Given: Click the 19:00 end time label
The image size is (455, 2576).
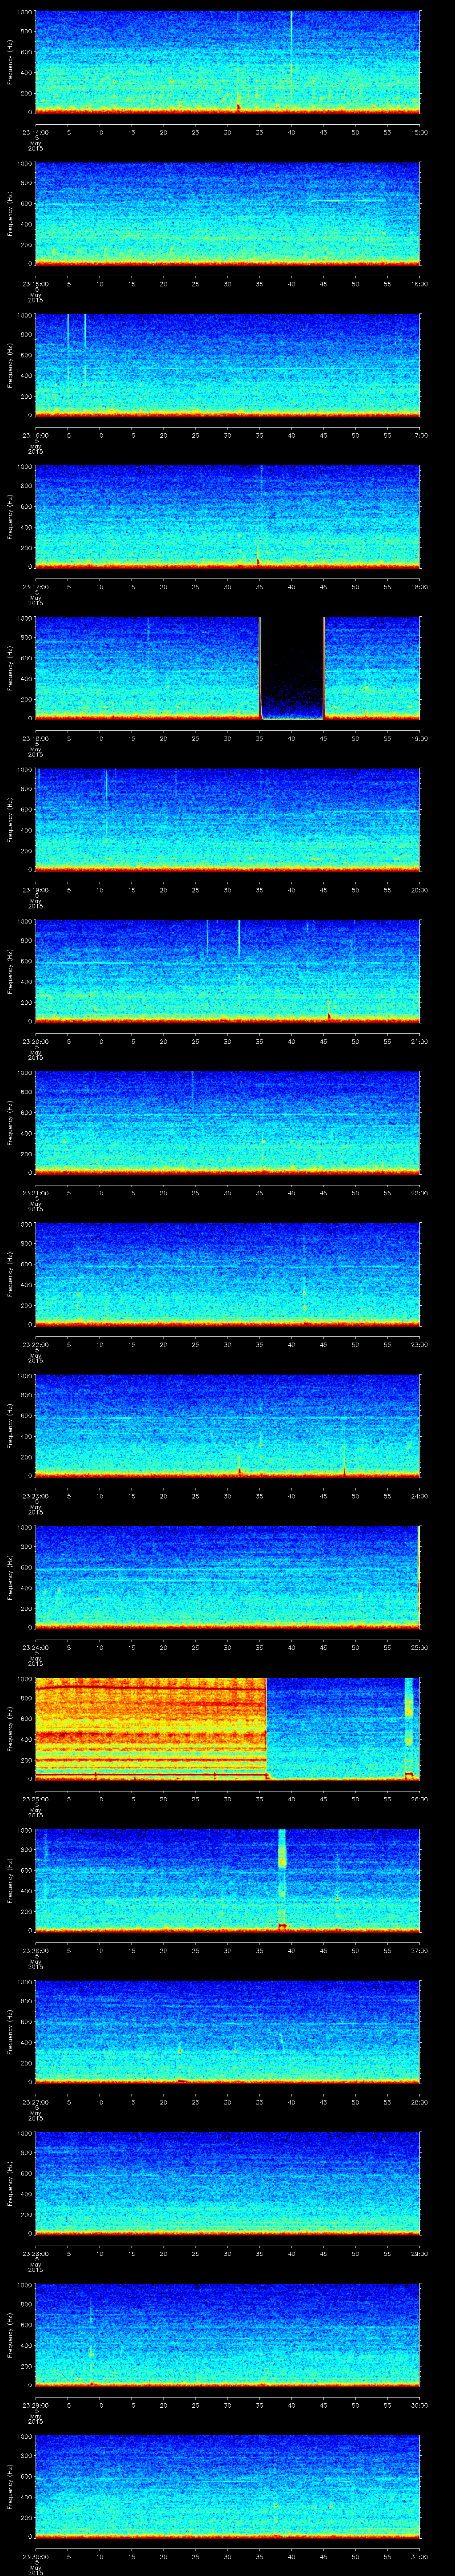Looking at the screenshot, I should click(419, 738).
